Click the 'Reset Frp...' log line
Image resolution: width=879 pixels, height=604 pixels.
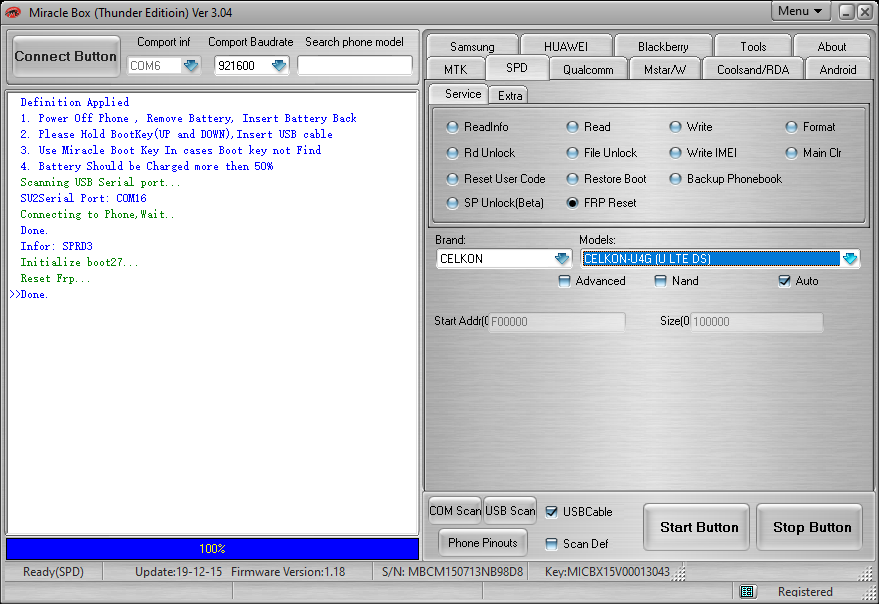pos(55,278)
